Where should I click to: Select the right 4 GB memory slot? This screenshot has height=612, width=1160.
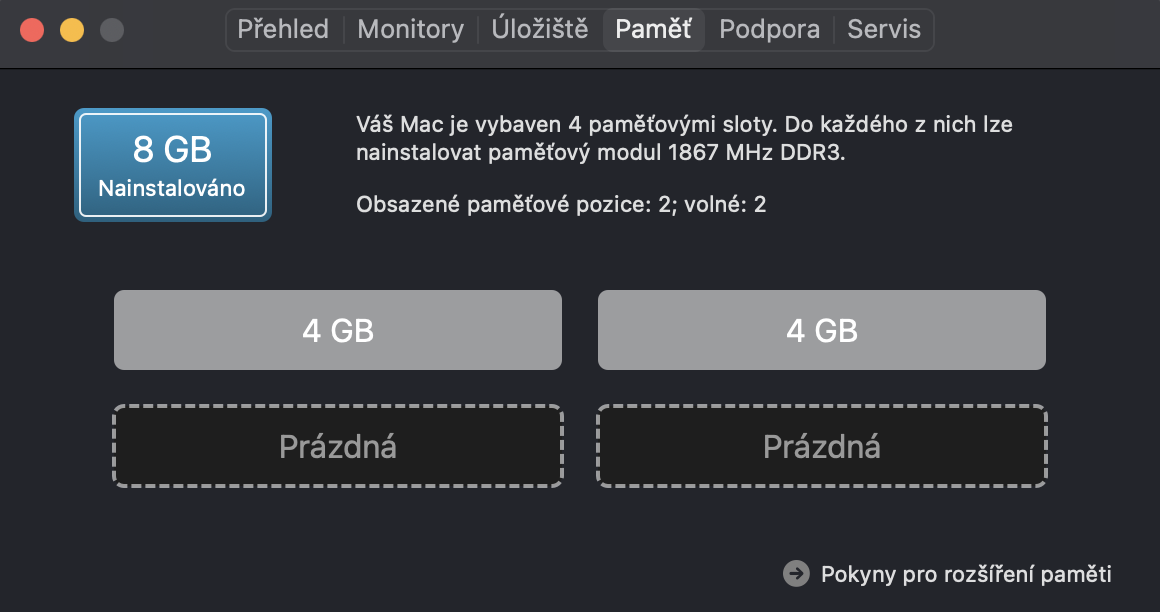coord(822,330)
